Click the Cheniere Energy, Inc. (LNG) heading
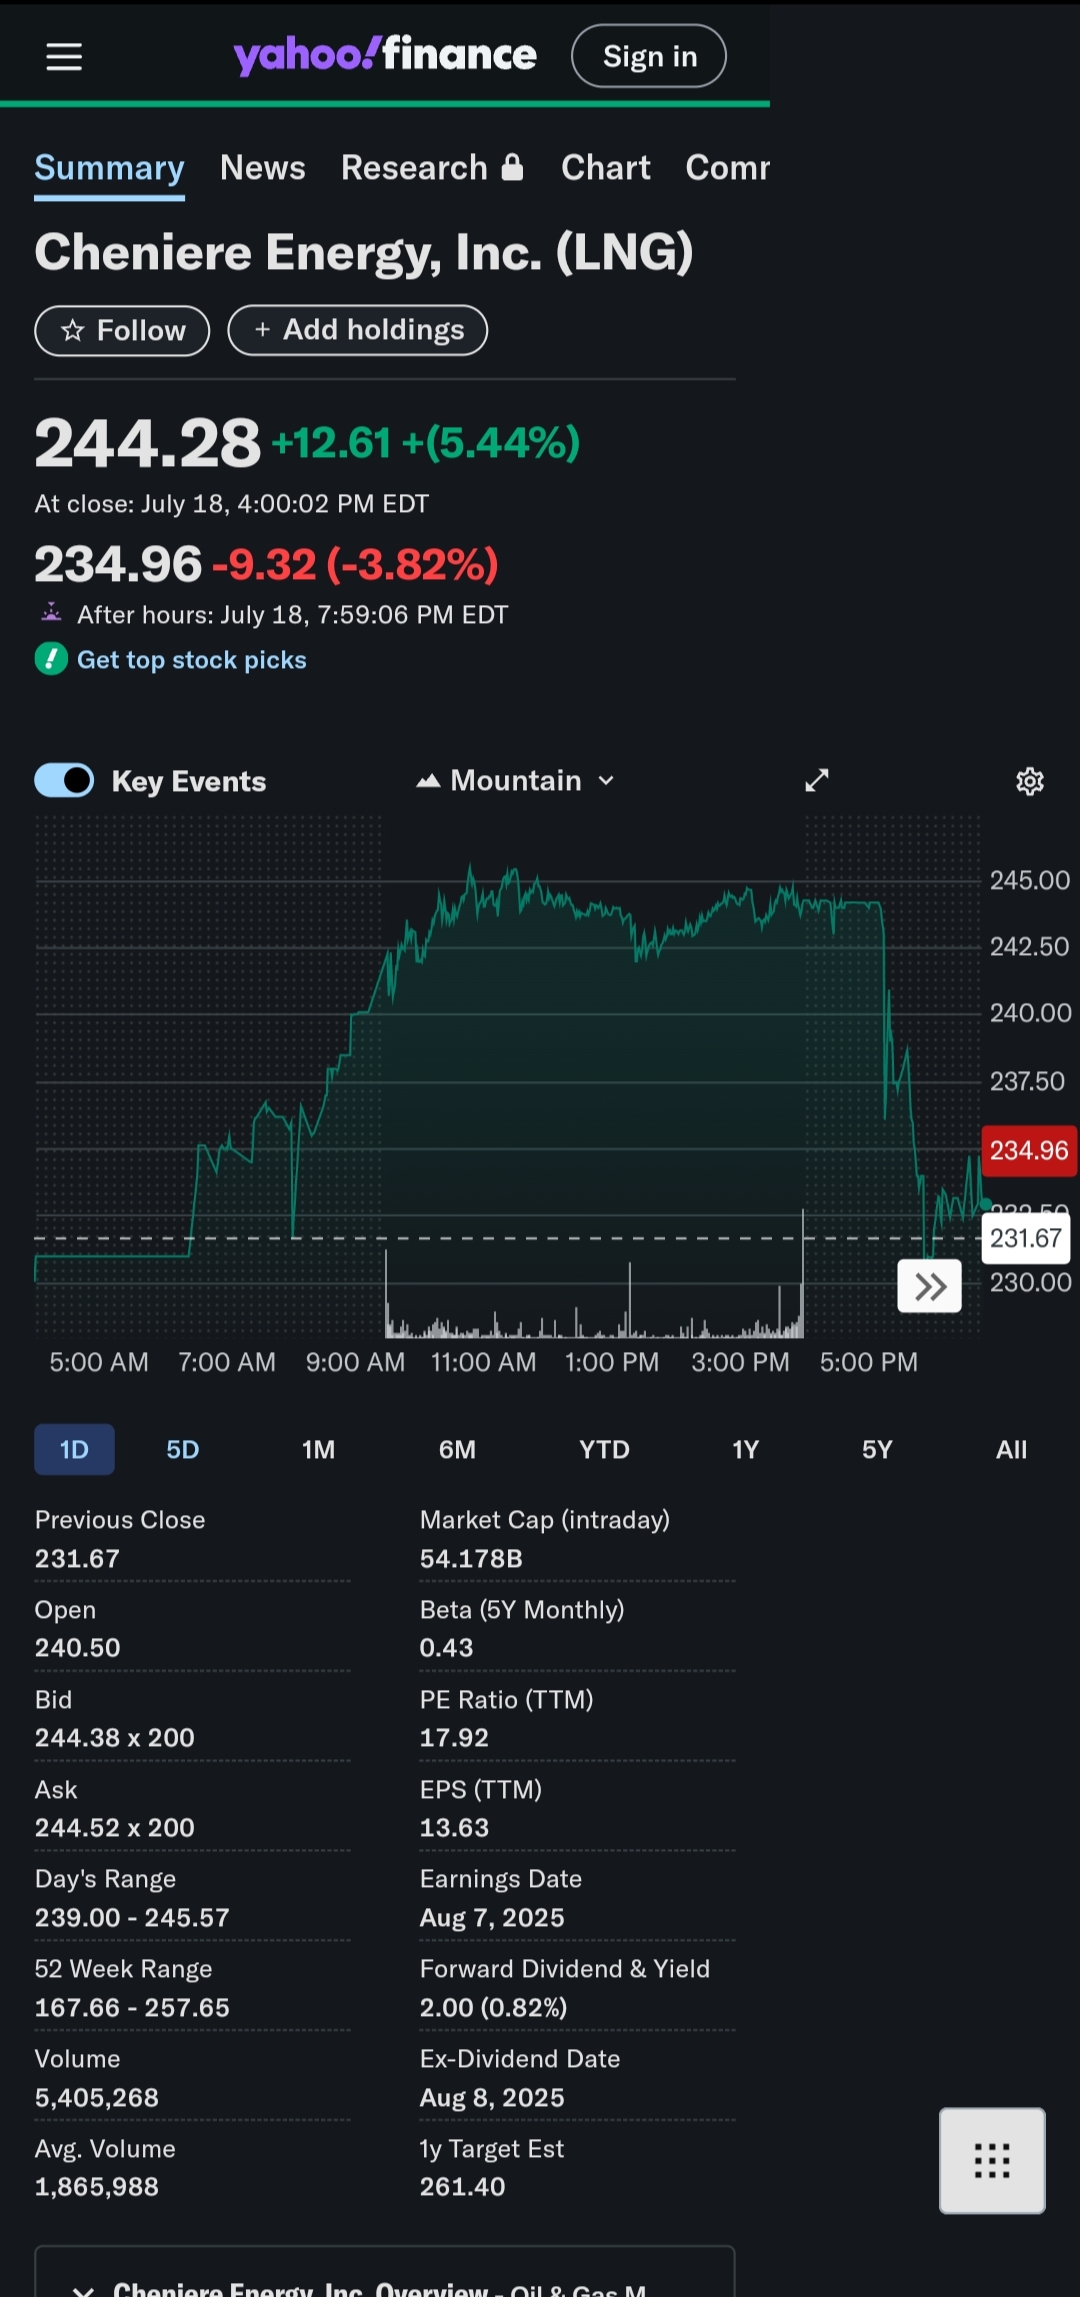 pyautogui.click(x=364, y=252)
